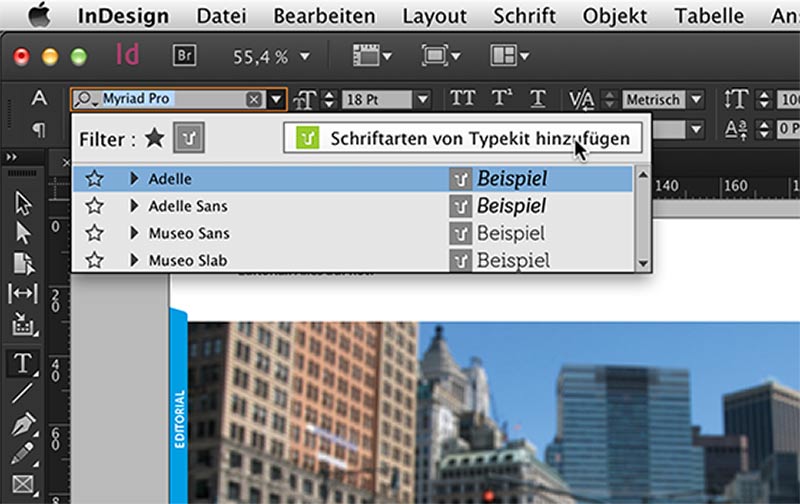Viewport: 800px width, 504px height.
Task: Open the Layout menu
Action: click(434, 16)
